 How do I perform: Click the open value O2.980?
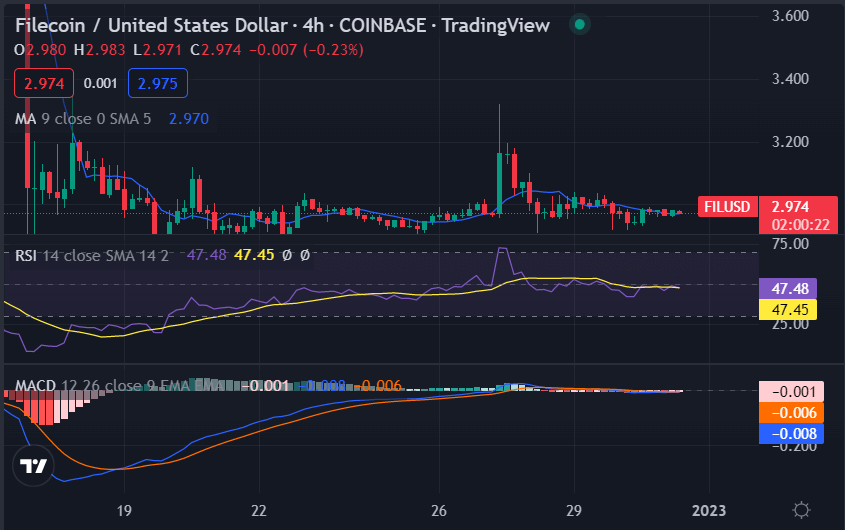40,50
